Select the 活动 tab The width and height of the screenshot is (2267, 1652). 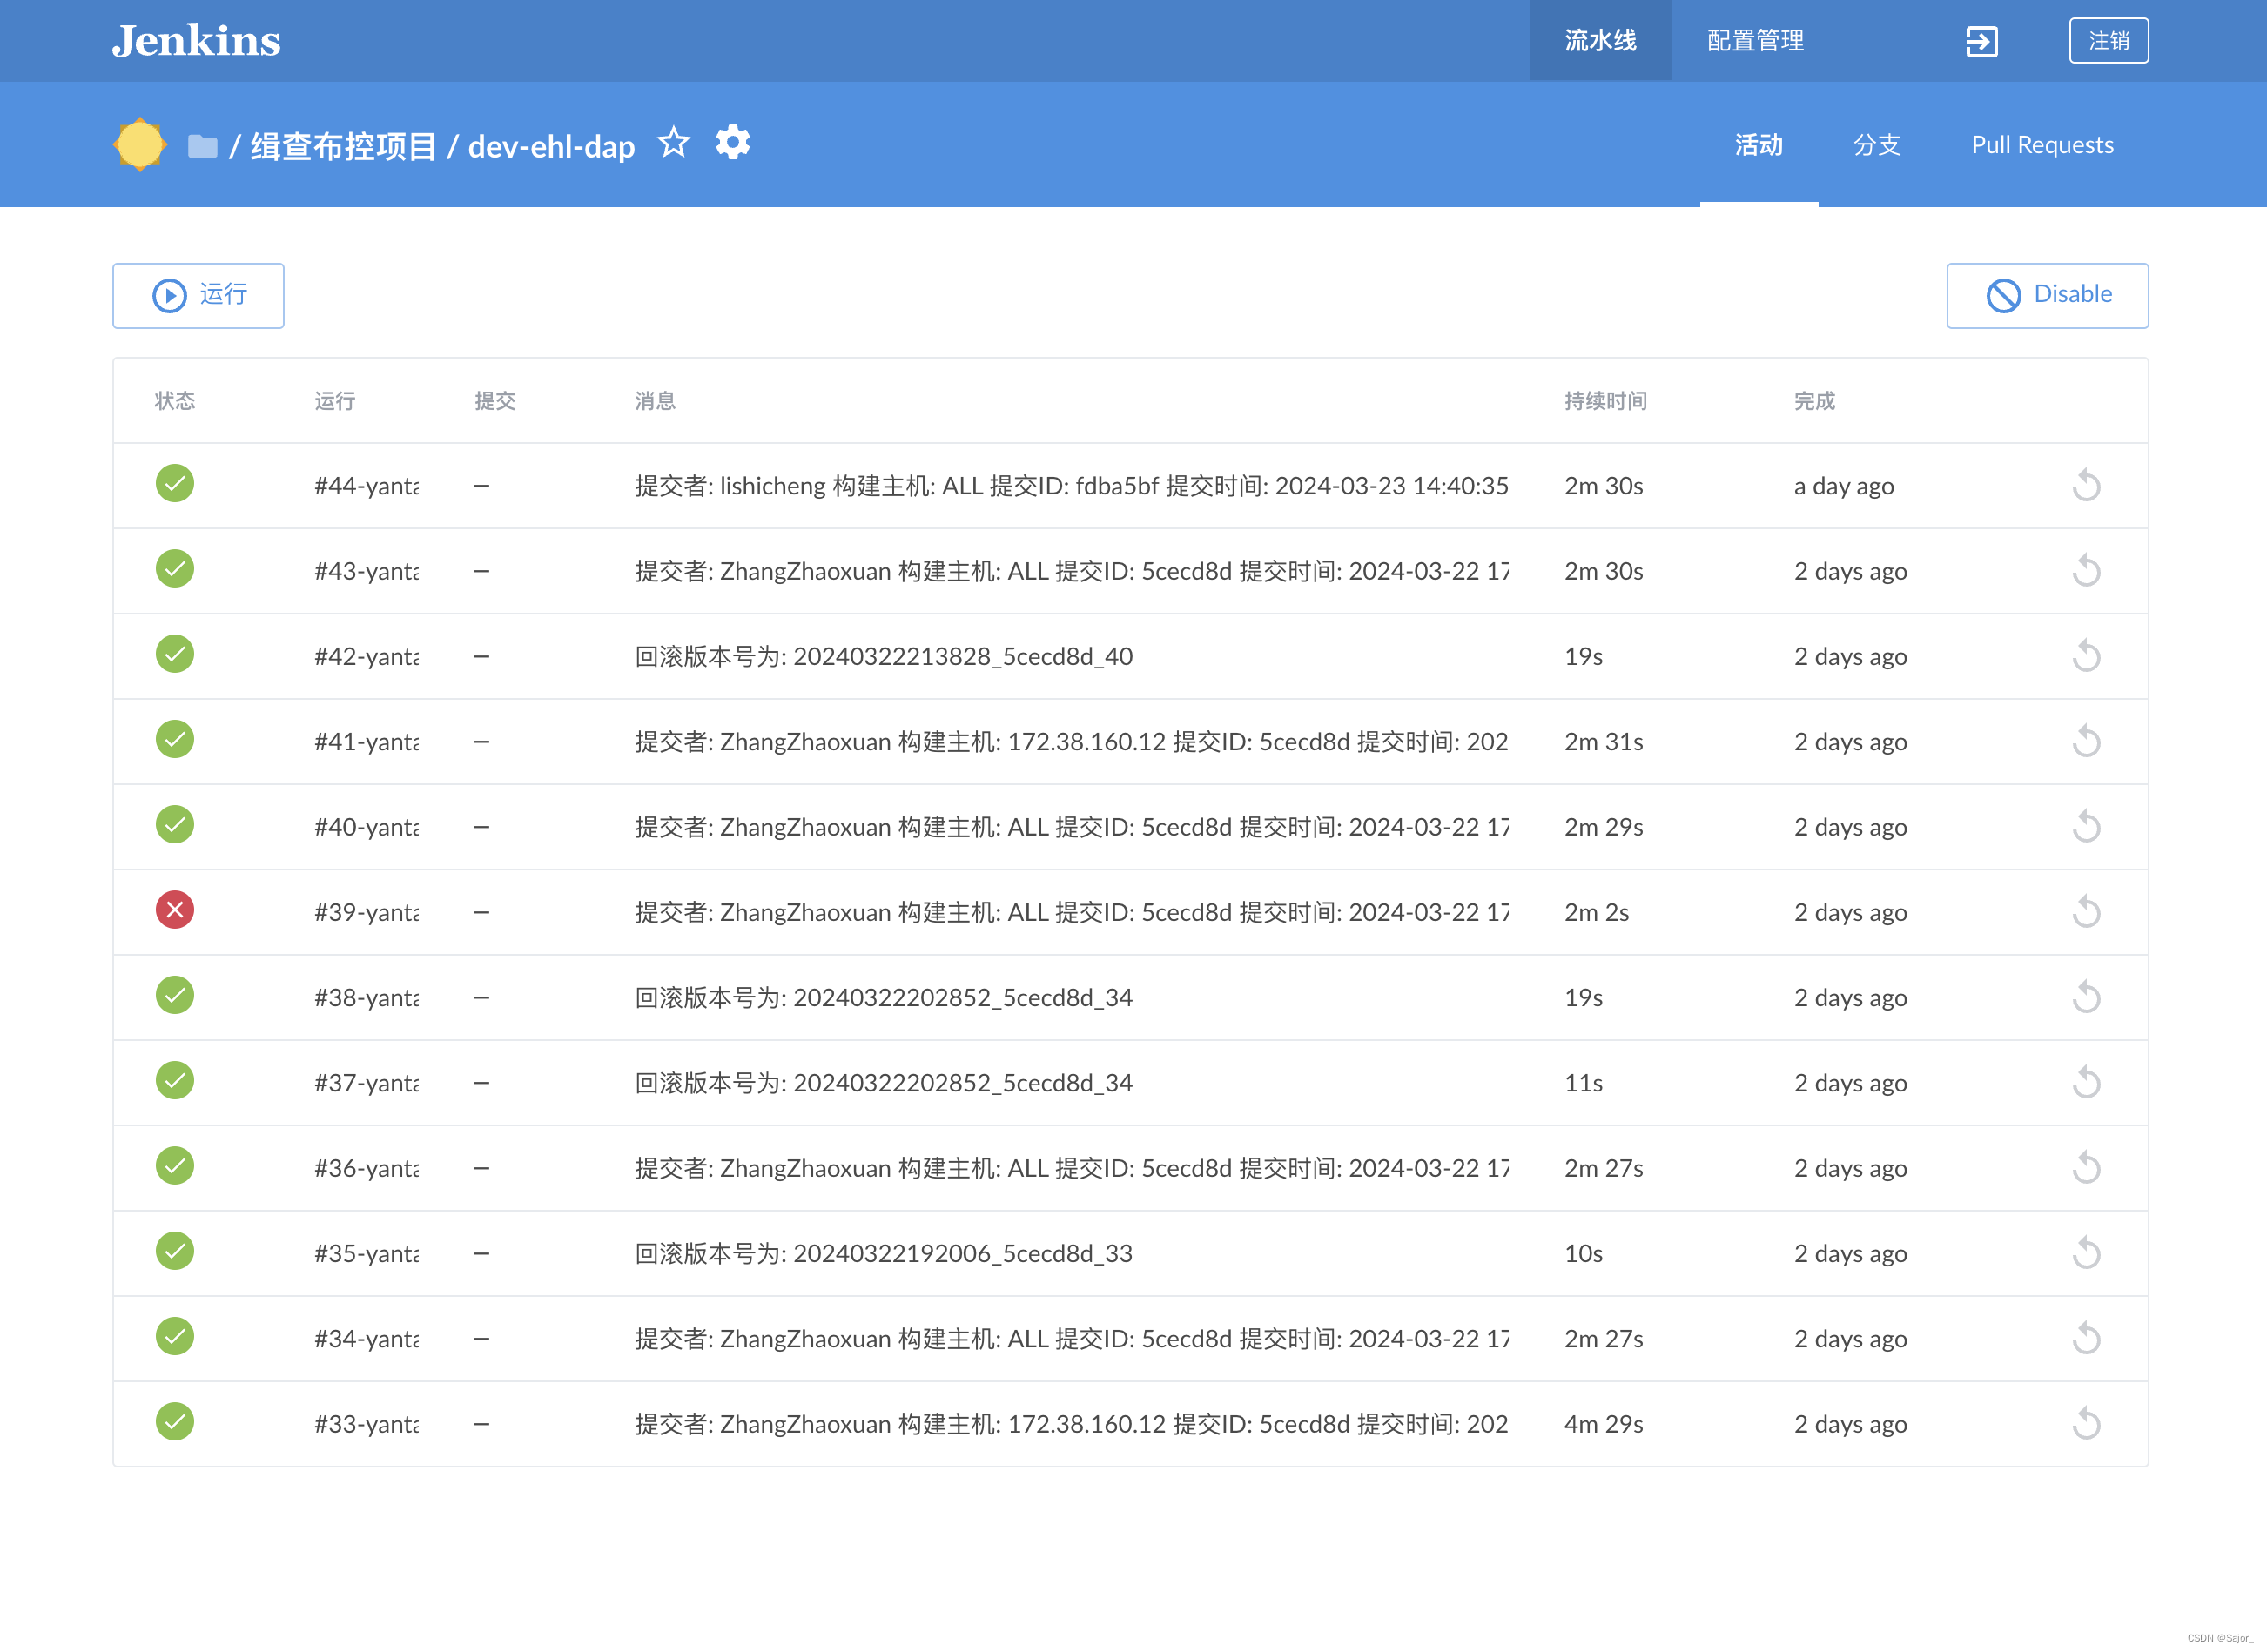tap(1758, 145)
